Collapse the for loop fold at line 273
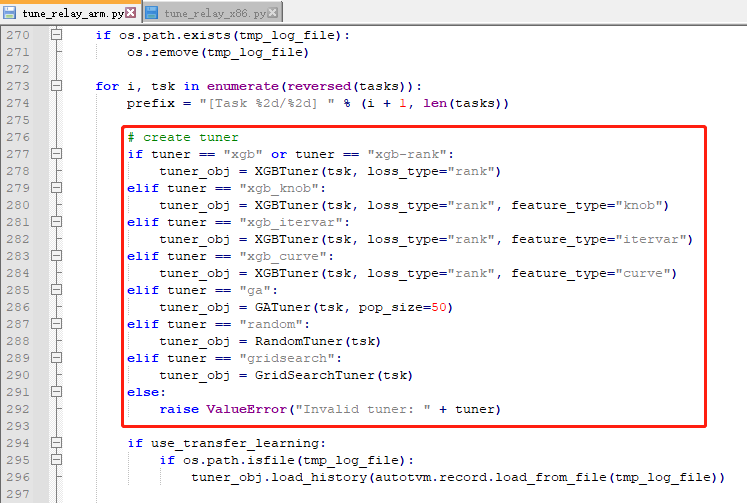 tap(56, 86)
